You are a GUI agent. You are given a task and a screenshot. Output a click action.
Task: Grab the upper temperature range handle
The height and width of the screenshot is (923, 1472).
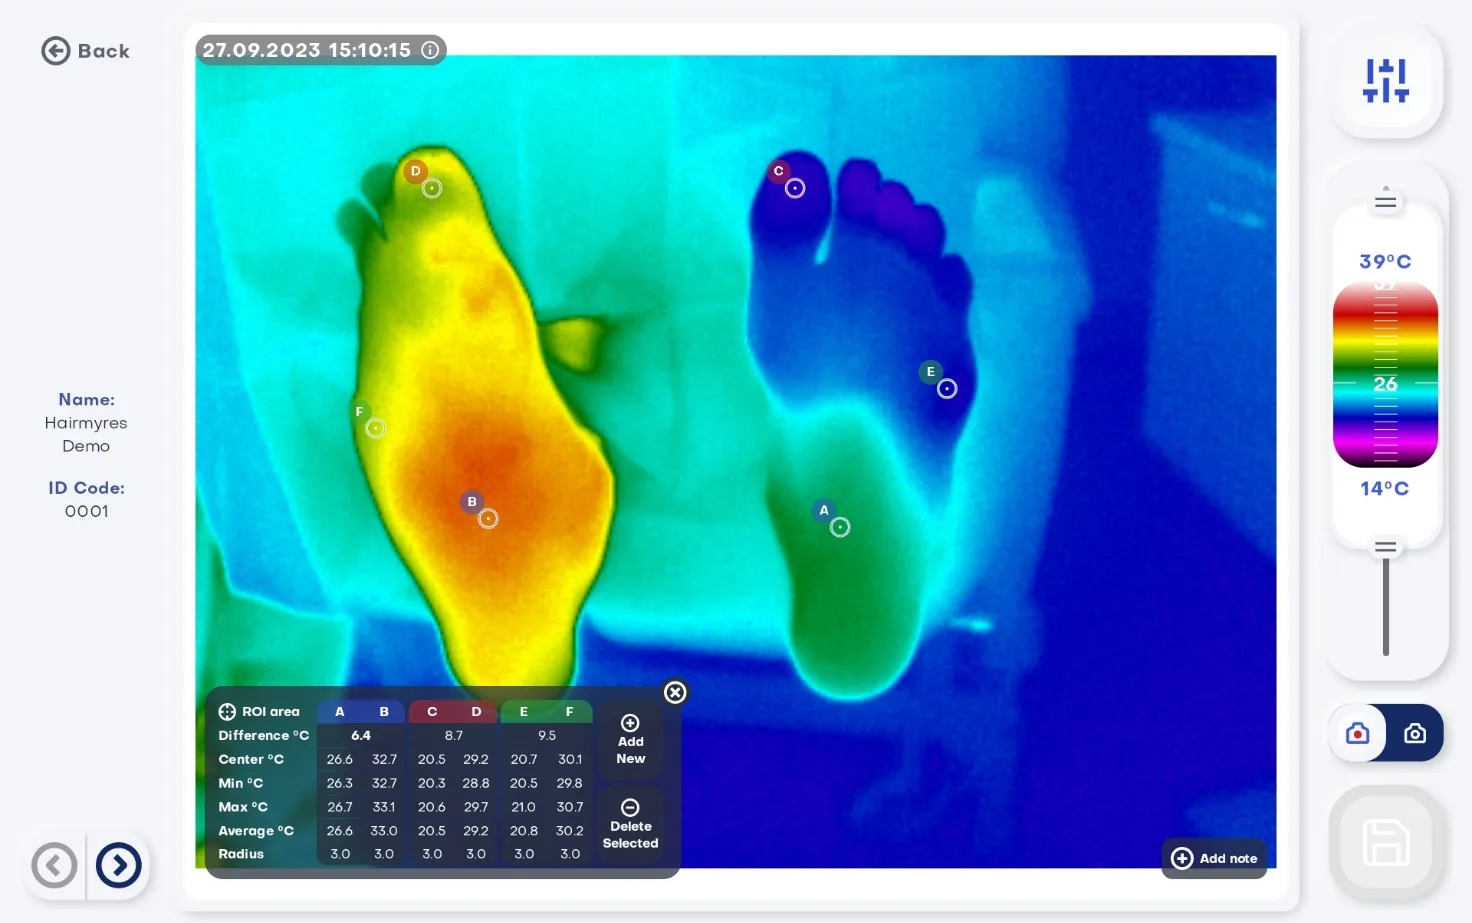coord(1385,202)
